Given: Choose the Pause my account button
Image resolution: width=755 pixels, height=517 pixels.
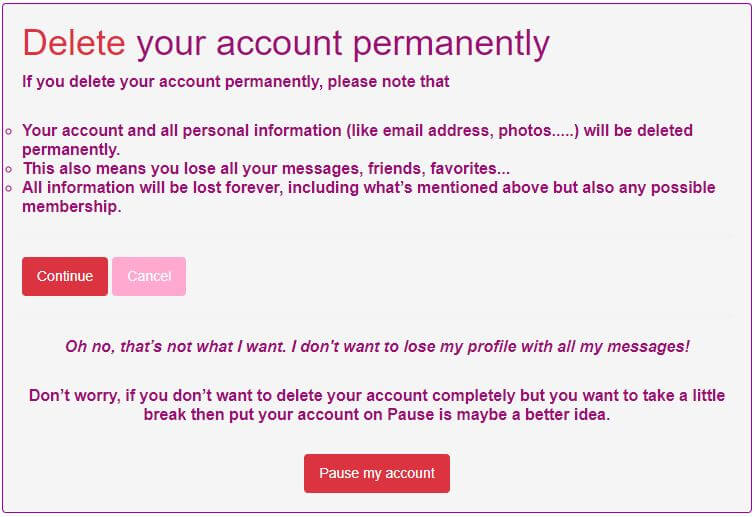Looking at the screenshot, I should point(377,473).
